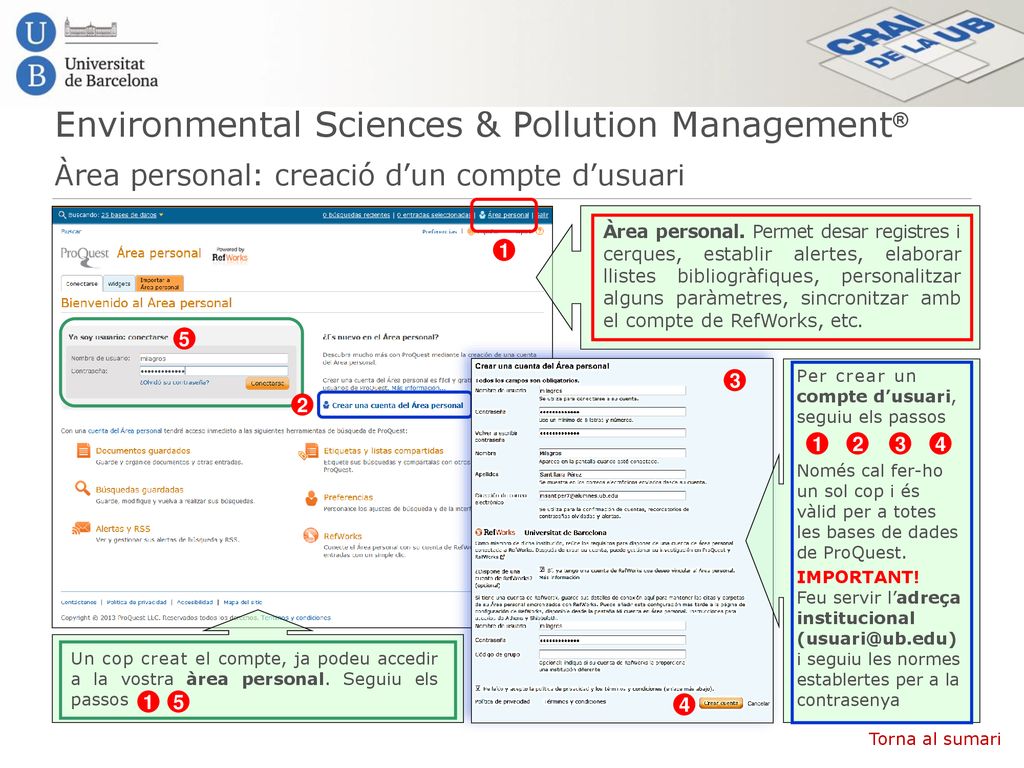
Task: Click the 'Nombre de usuario' login field
Action: tap(214, 359)
